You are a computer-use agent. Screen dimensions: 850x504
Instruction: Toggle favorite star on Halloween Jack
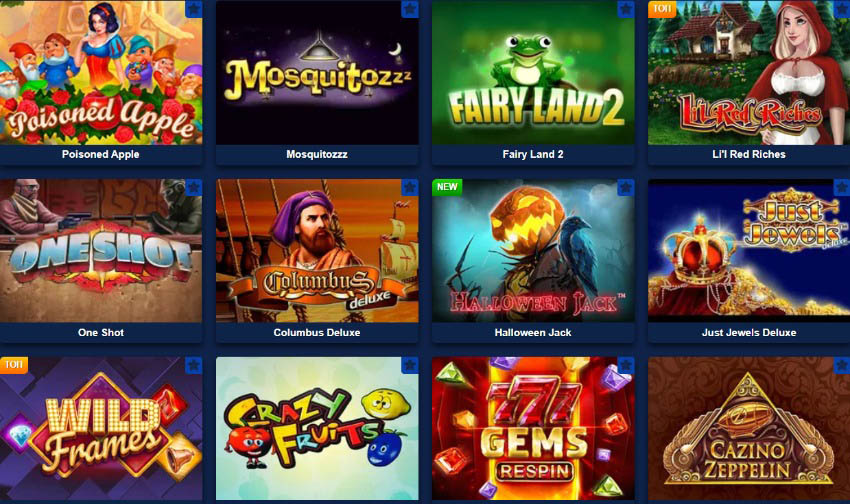point(626,188)
